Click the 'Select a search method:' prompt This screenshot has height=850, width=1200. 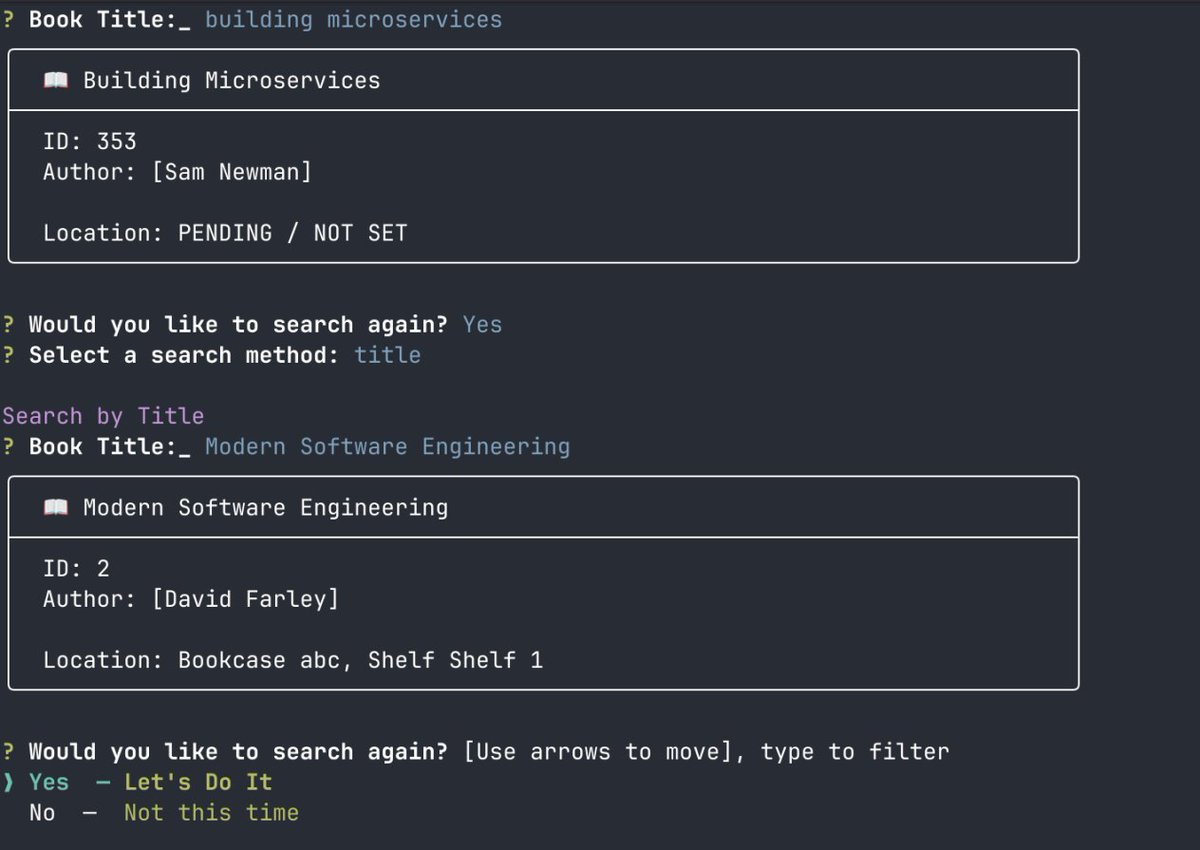point(184,355)
